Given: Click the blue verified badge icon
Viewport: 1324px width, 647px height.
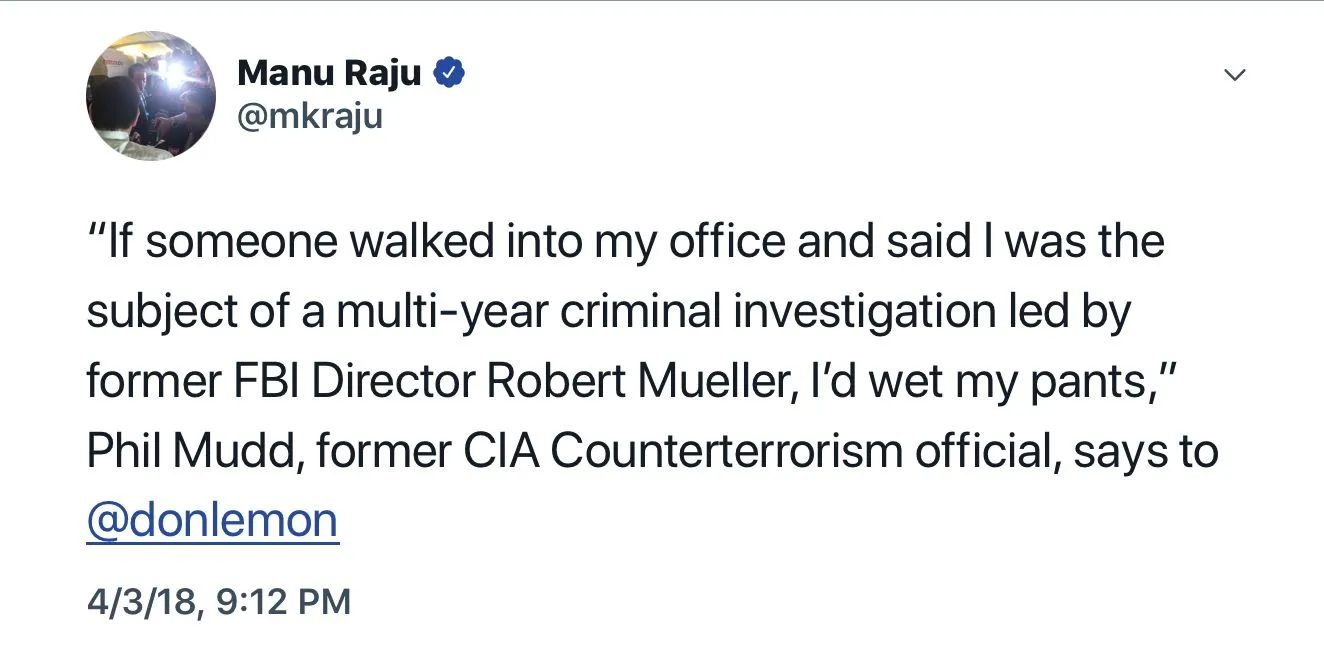Looking at the screenshot, I should pyautogui.click(x=449, y=73).
